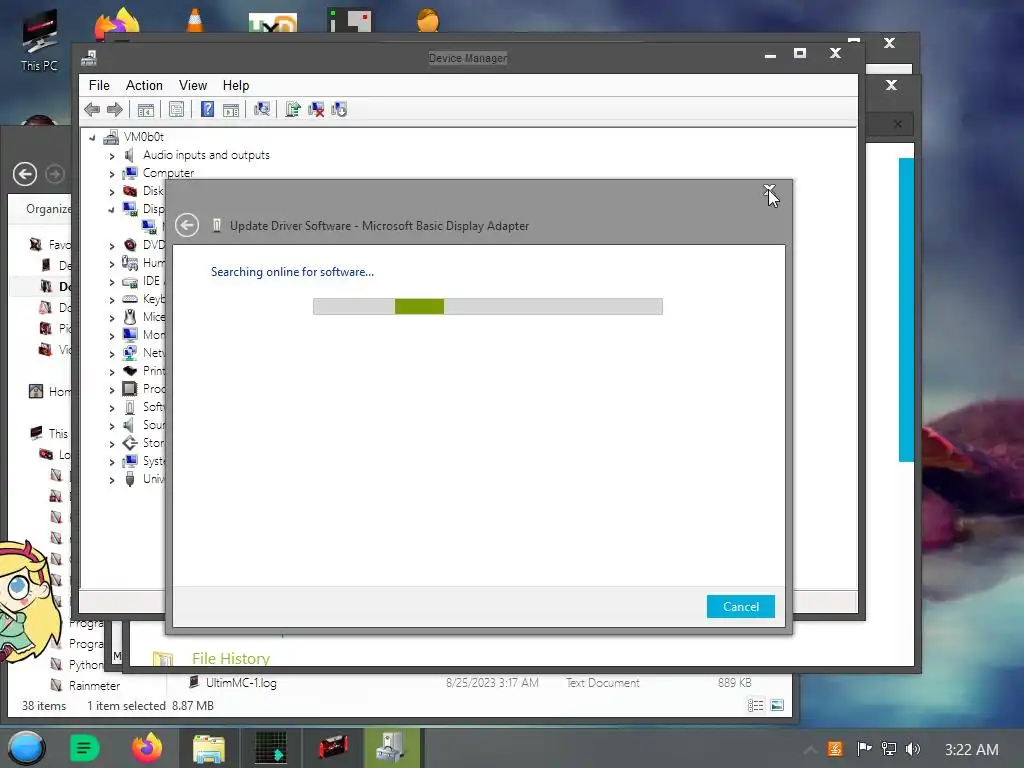Select the UltimMC-1.log file

click(x=241, y=683)
